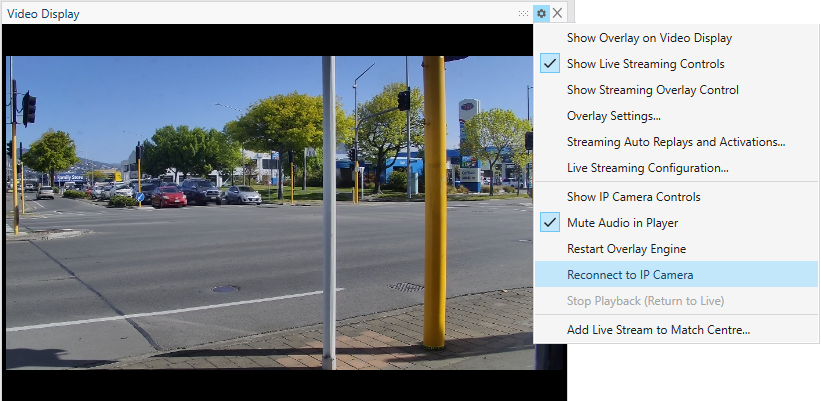Click the dotted drag grip in title bar
The width and height of the screenshot is (821, 401).
[x=523, y=14]
